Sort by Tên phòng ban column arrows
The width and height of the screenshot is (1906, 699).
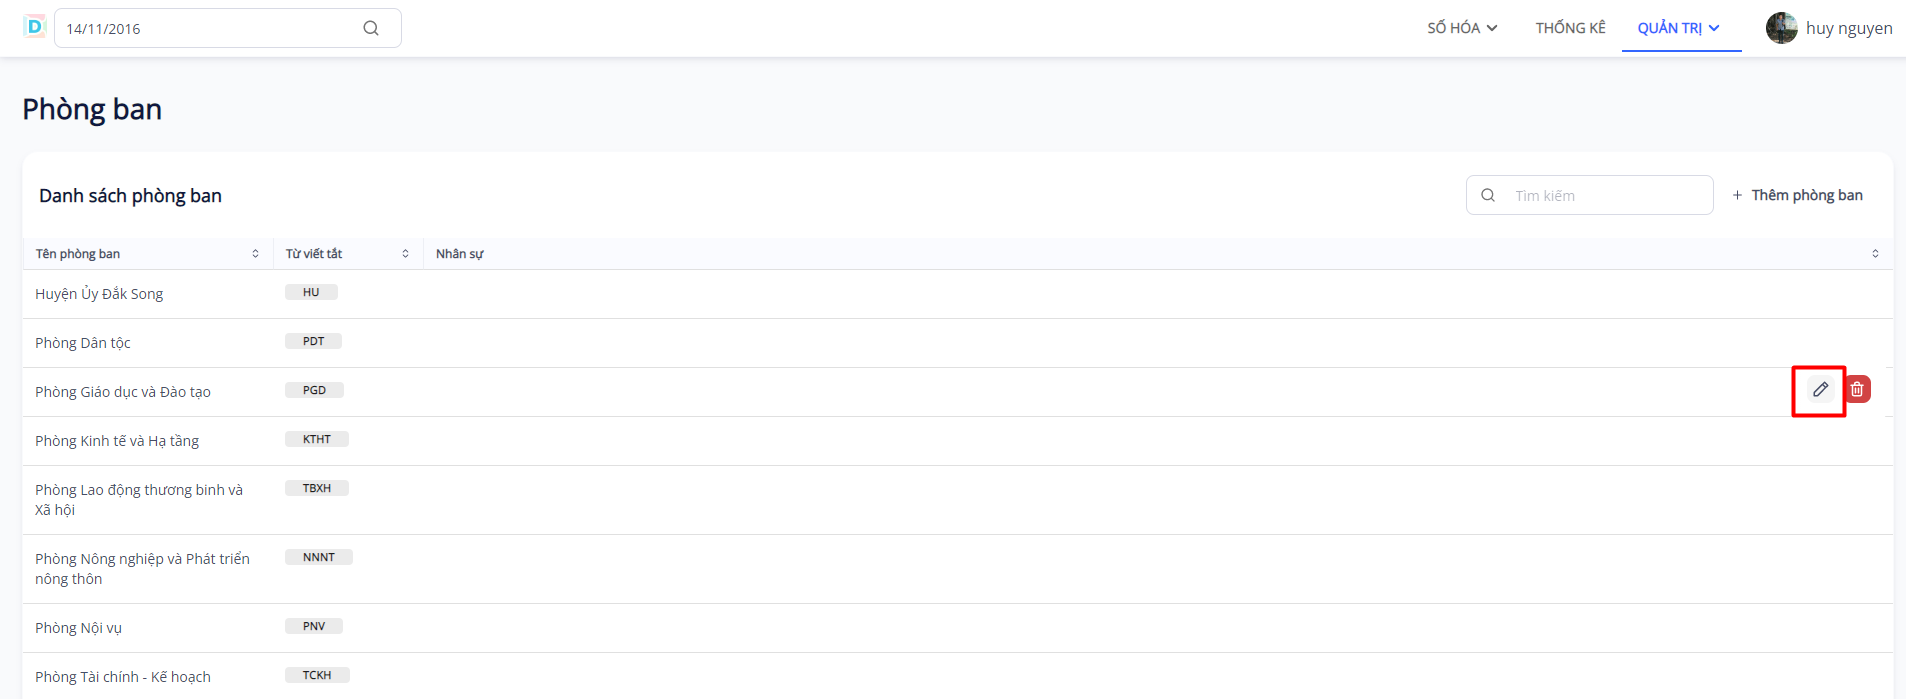(x=255, y=254)
